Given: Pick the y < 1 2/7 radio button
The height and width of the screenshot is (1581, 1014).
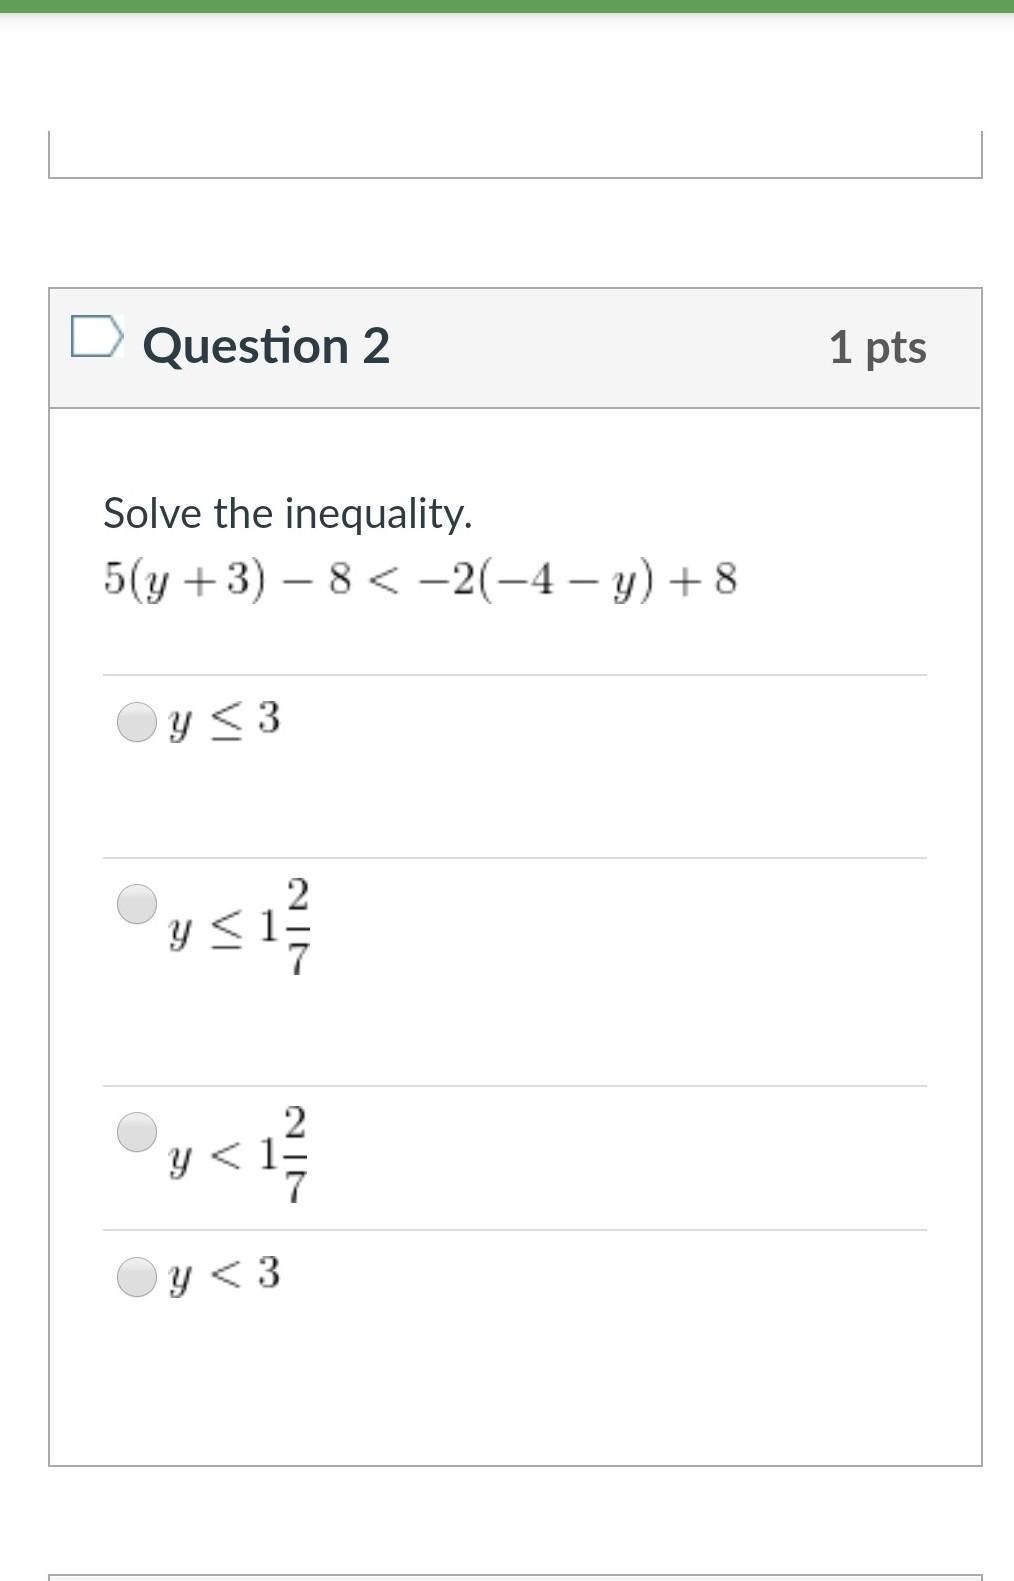Looking at the screenshot, I should point(137,1132).
